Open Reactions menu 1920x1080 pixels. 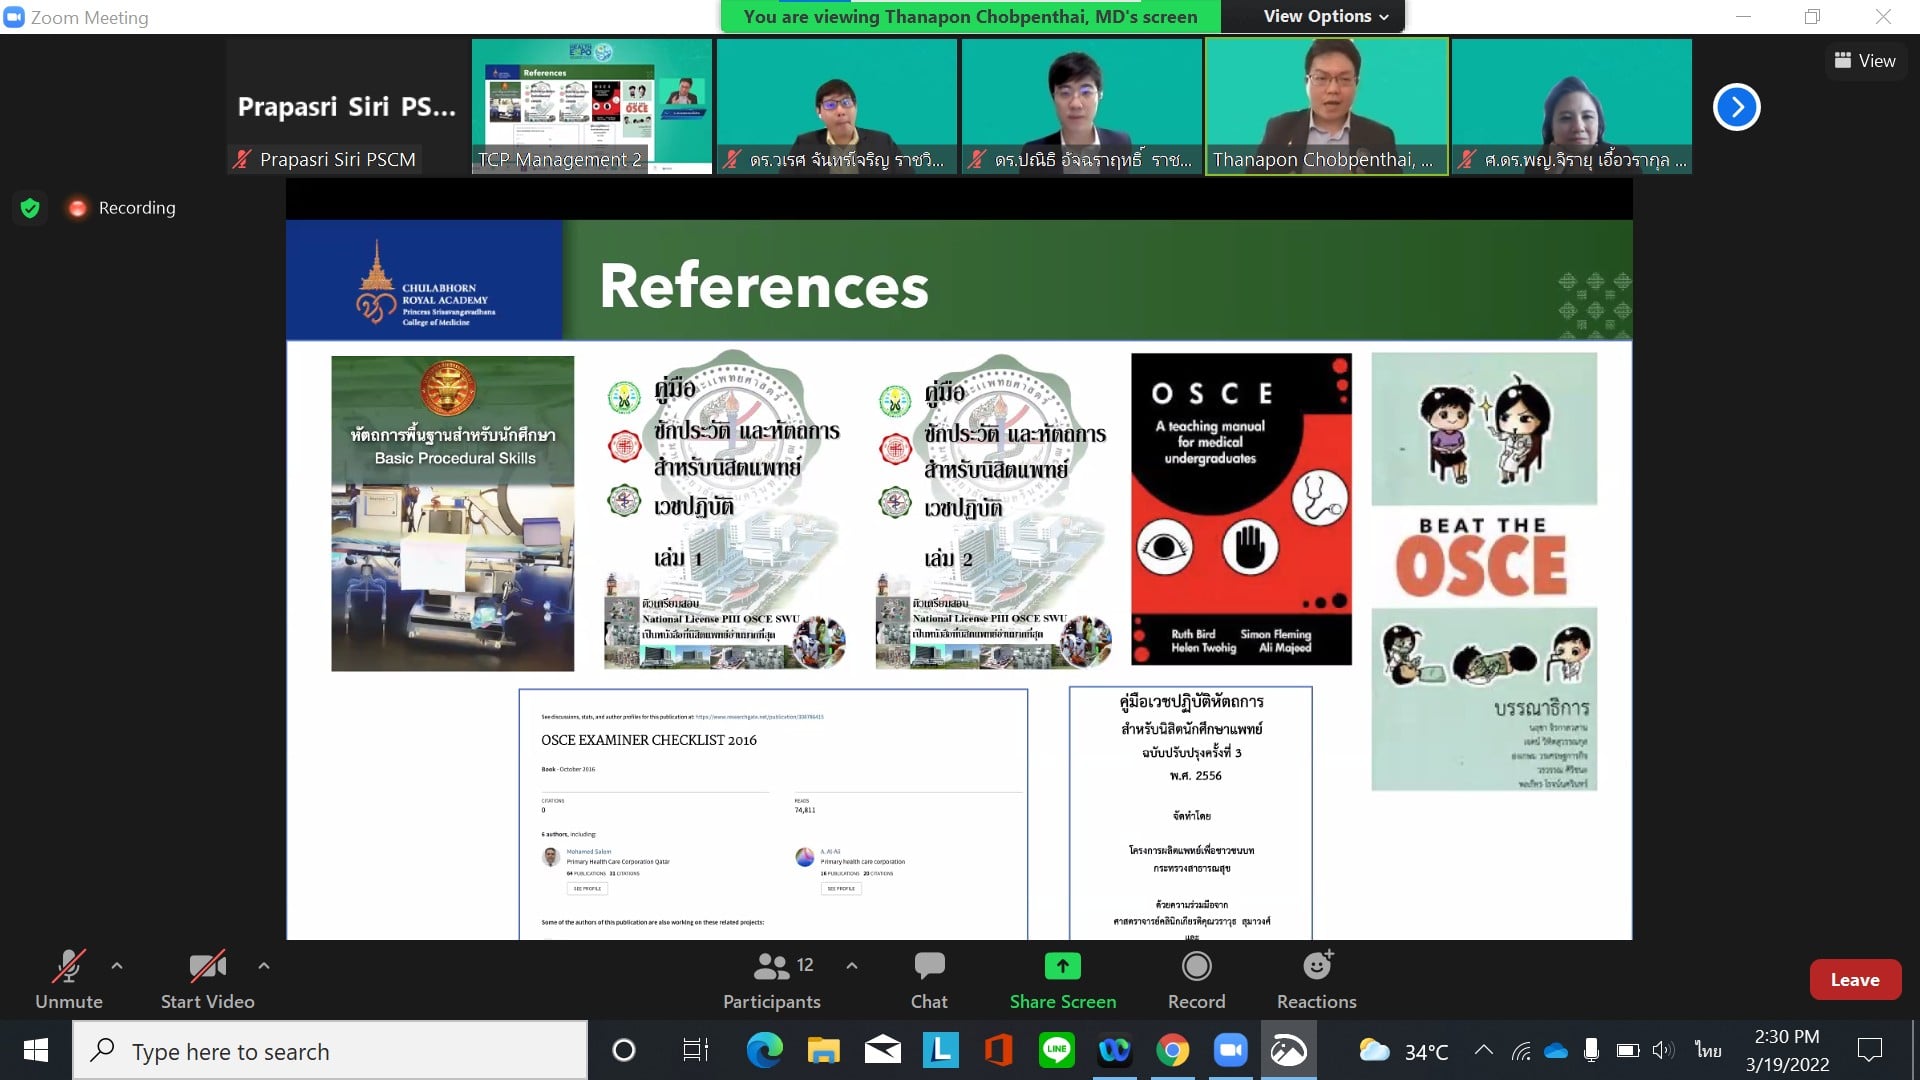point(1317,980)
